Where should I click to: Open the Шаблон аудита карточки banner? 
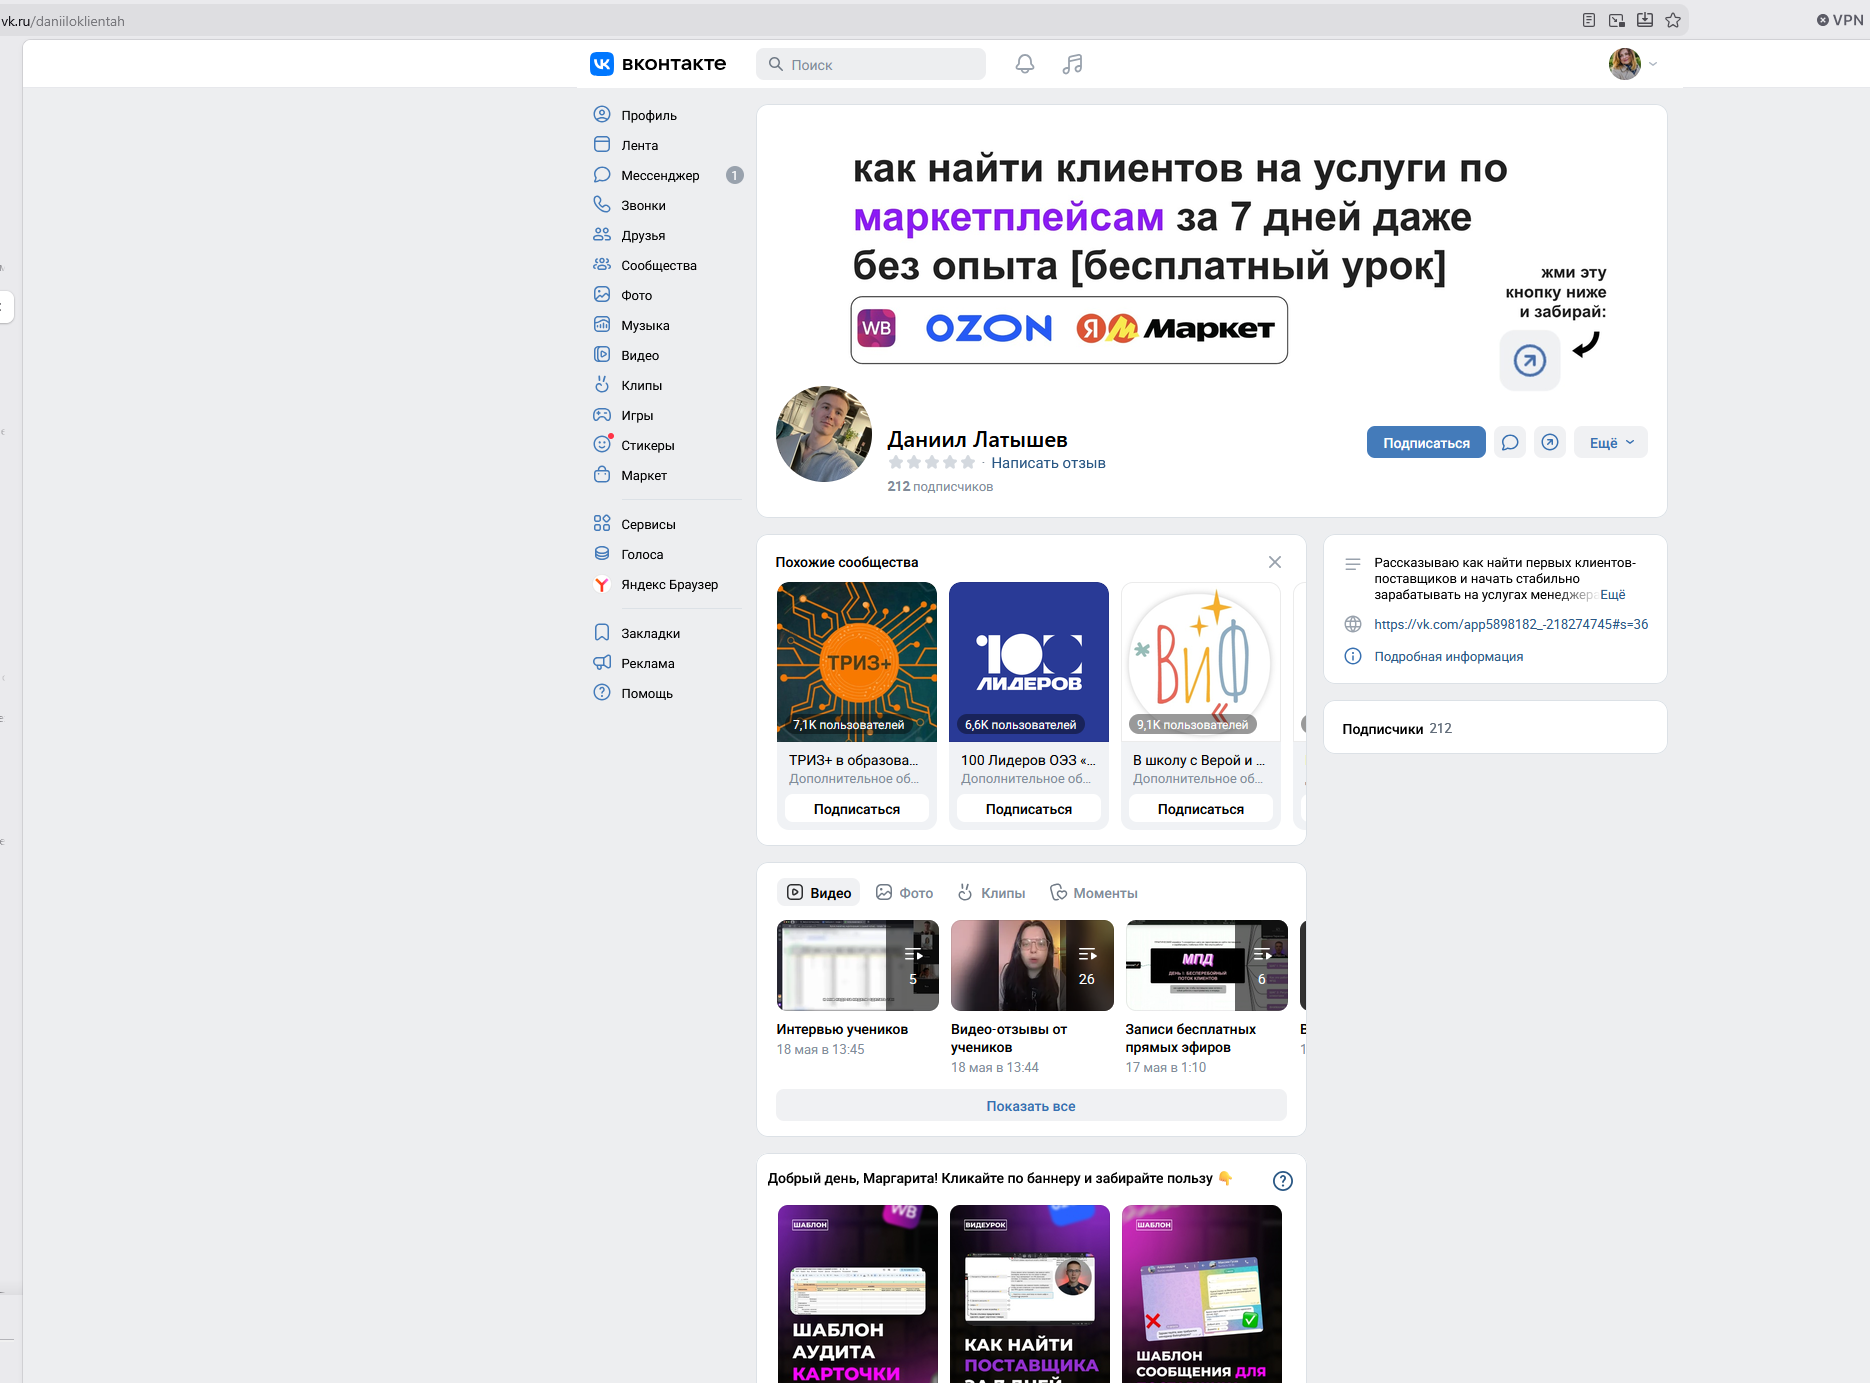click(x=858, y=1294)
